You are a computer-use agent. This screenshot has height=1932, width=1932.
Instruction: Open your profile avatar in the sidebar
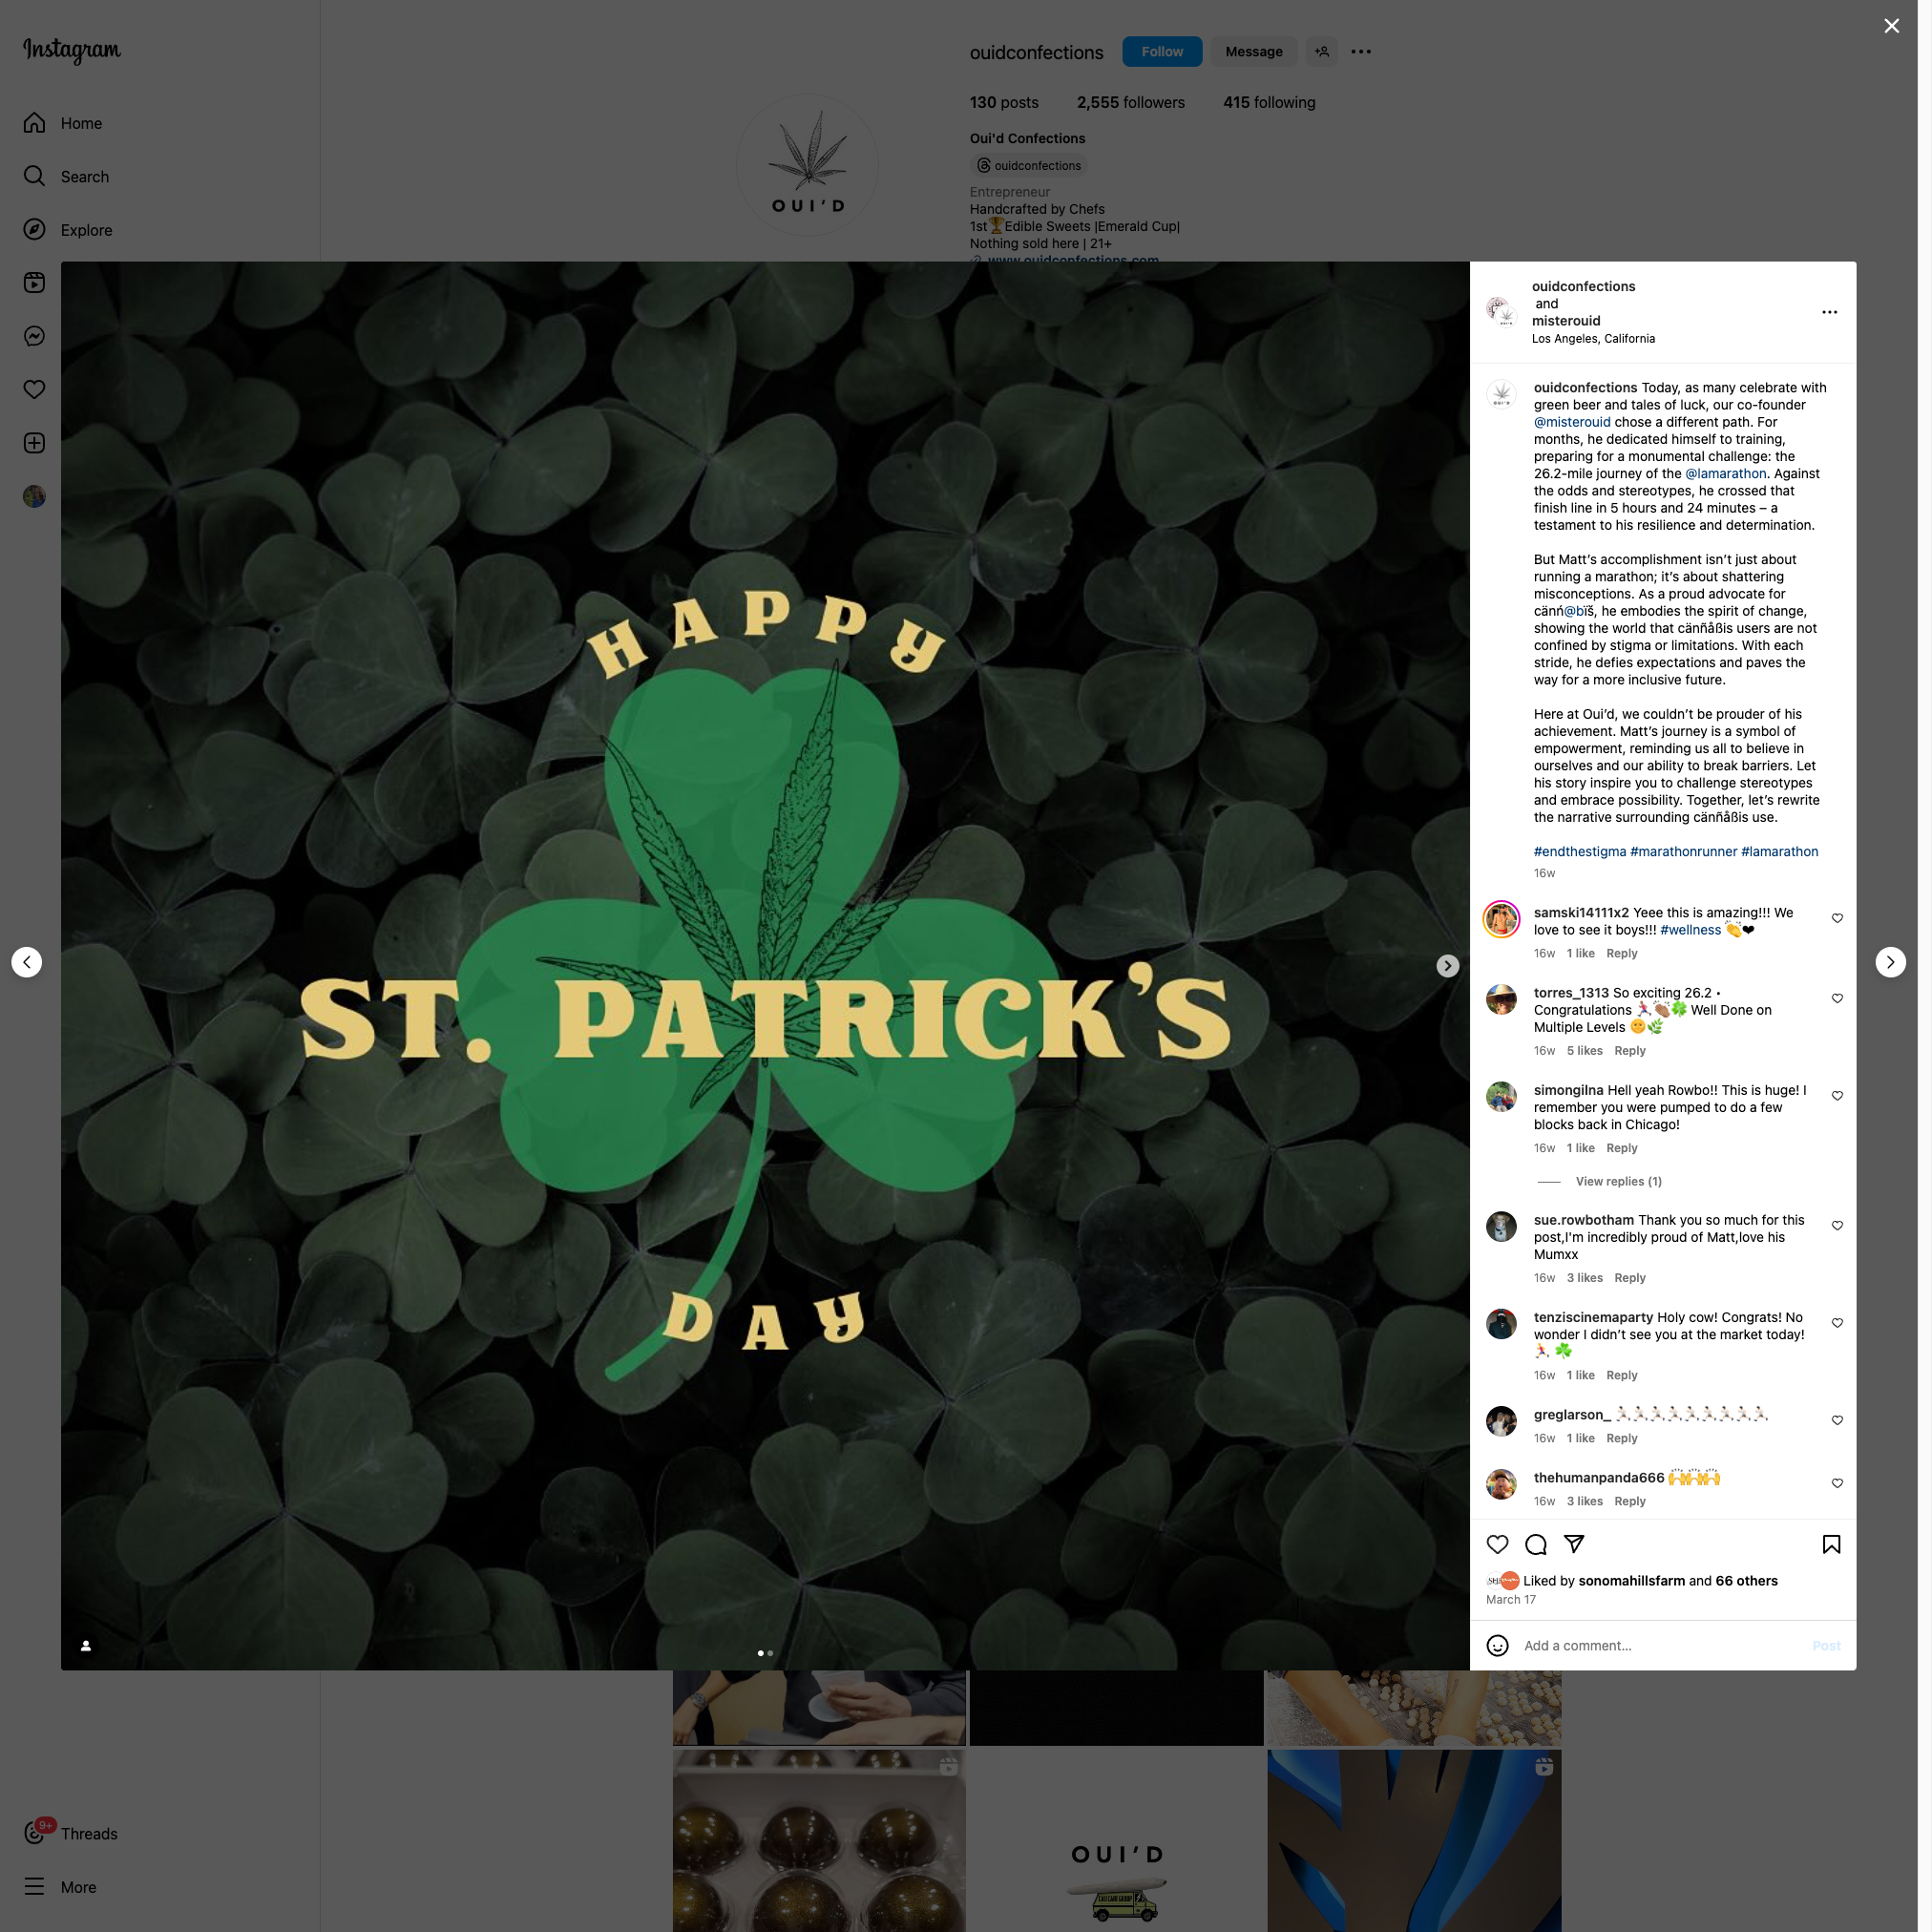pos(34,496)
